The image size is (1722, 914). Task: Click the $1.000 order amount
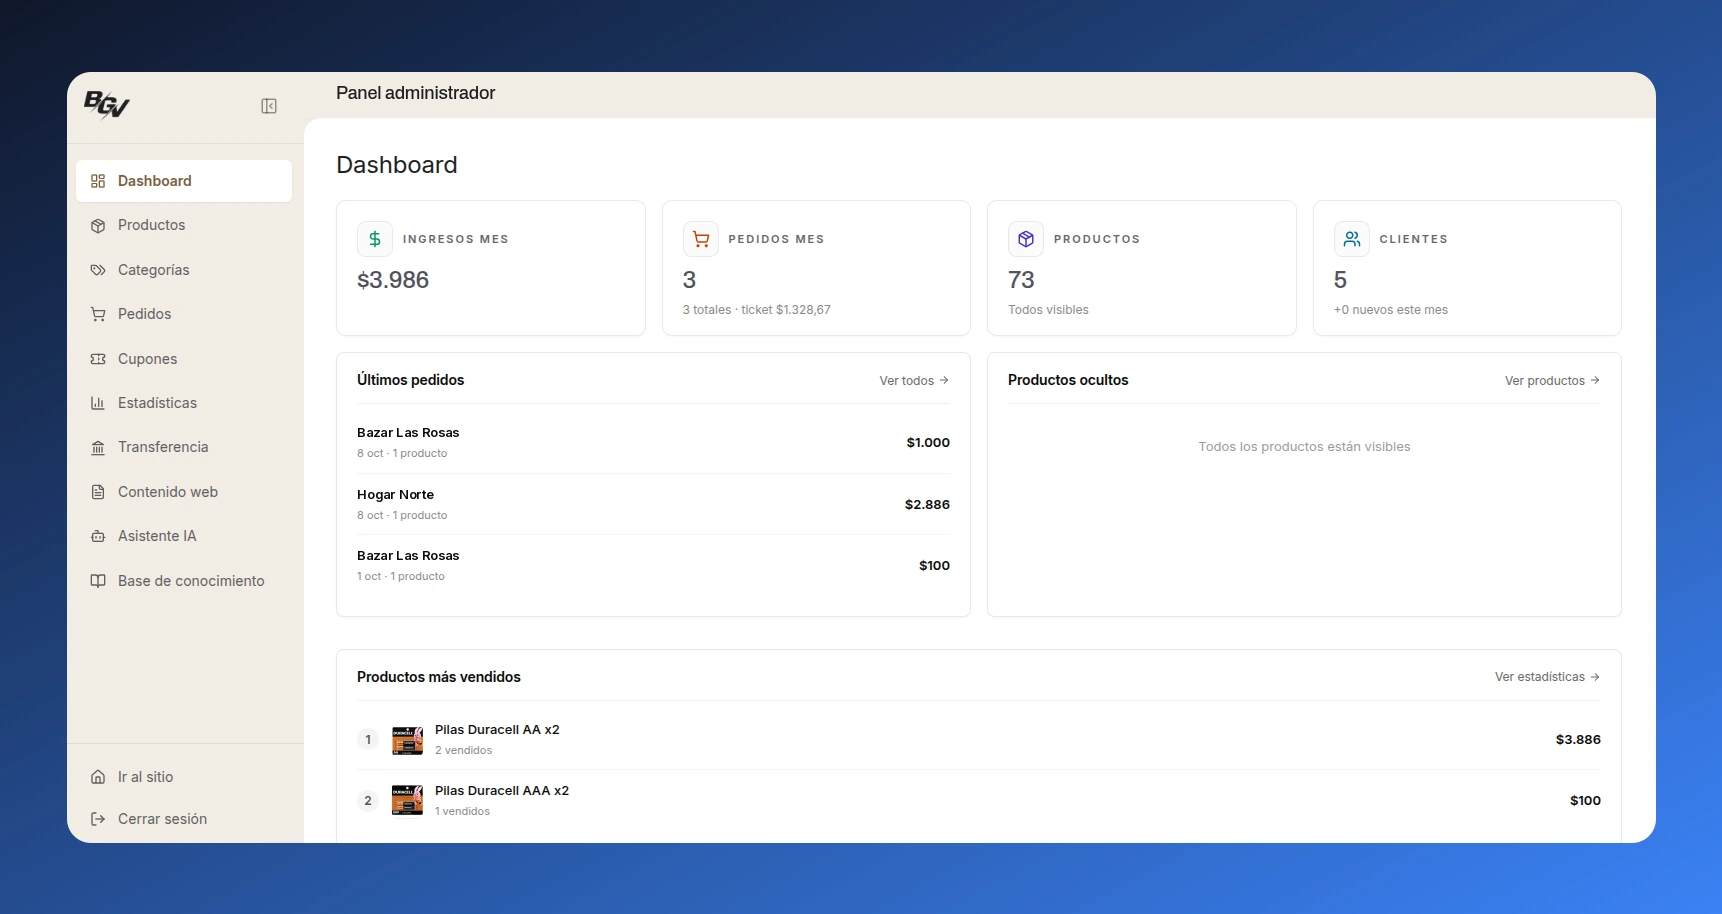tap(928, 443)
